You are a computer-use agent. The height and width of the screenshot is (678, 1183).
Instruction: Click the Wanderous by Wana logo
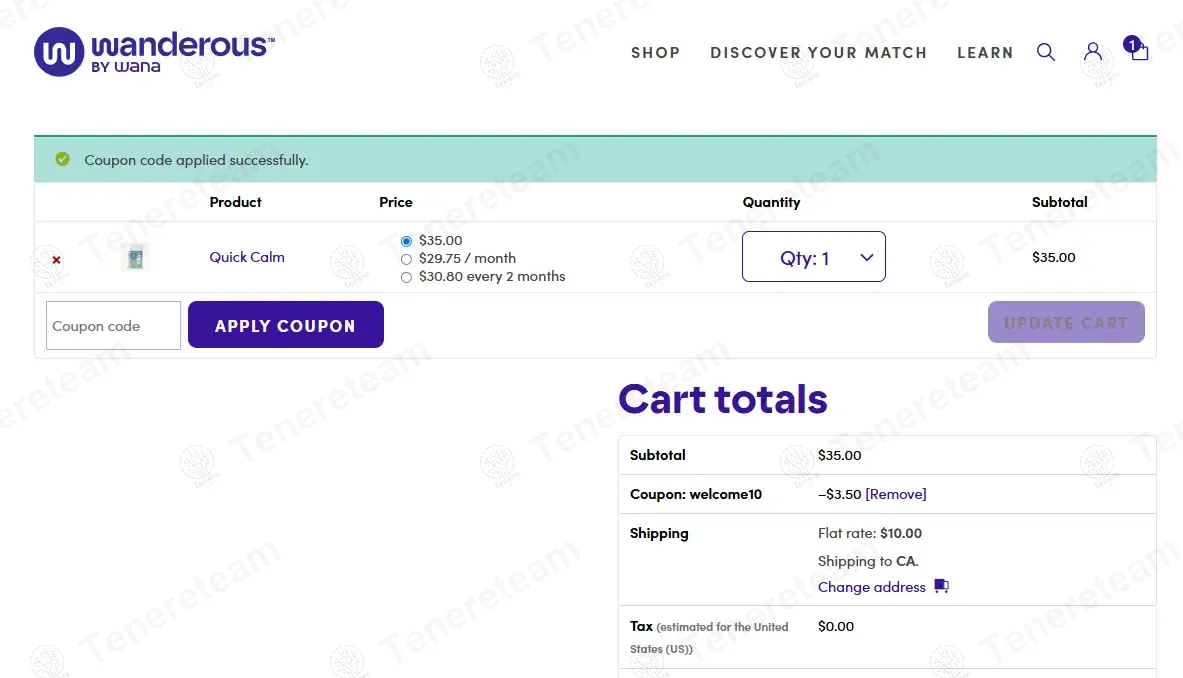click(x=154, y=52)
